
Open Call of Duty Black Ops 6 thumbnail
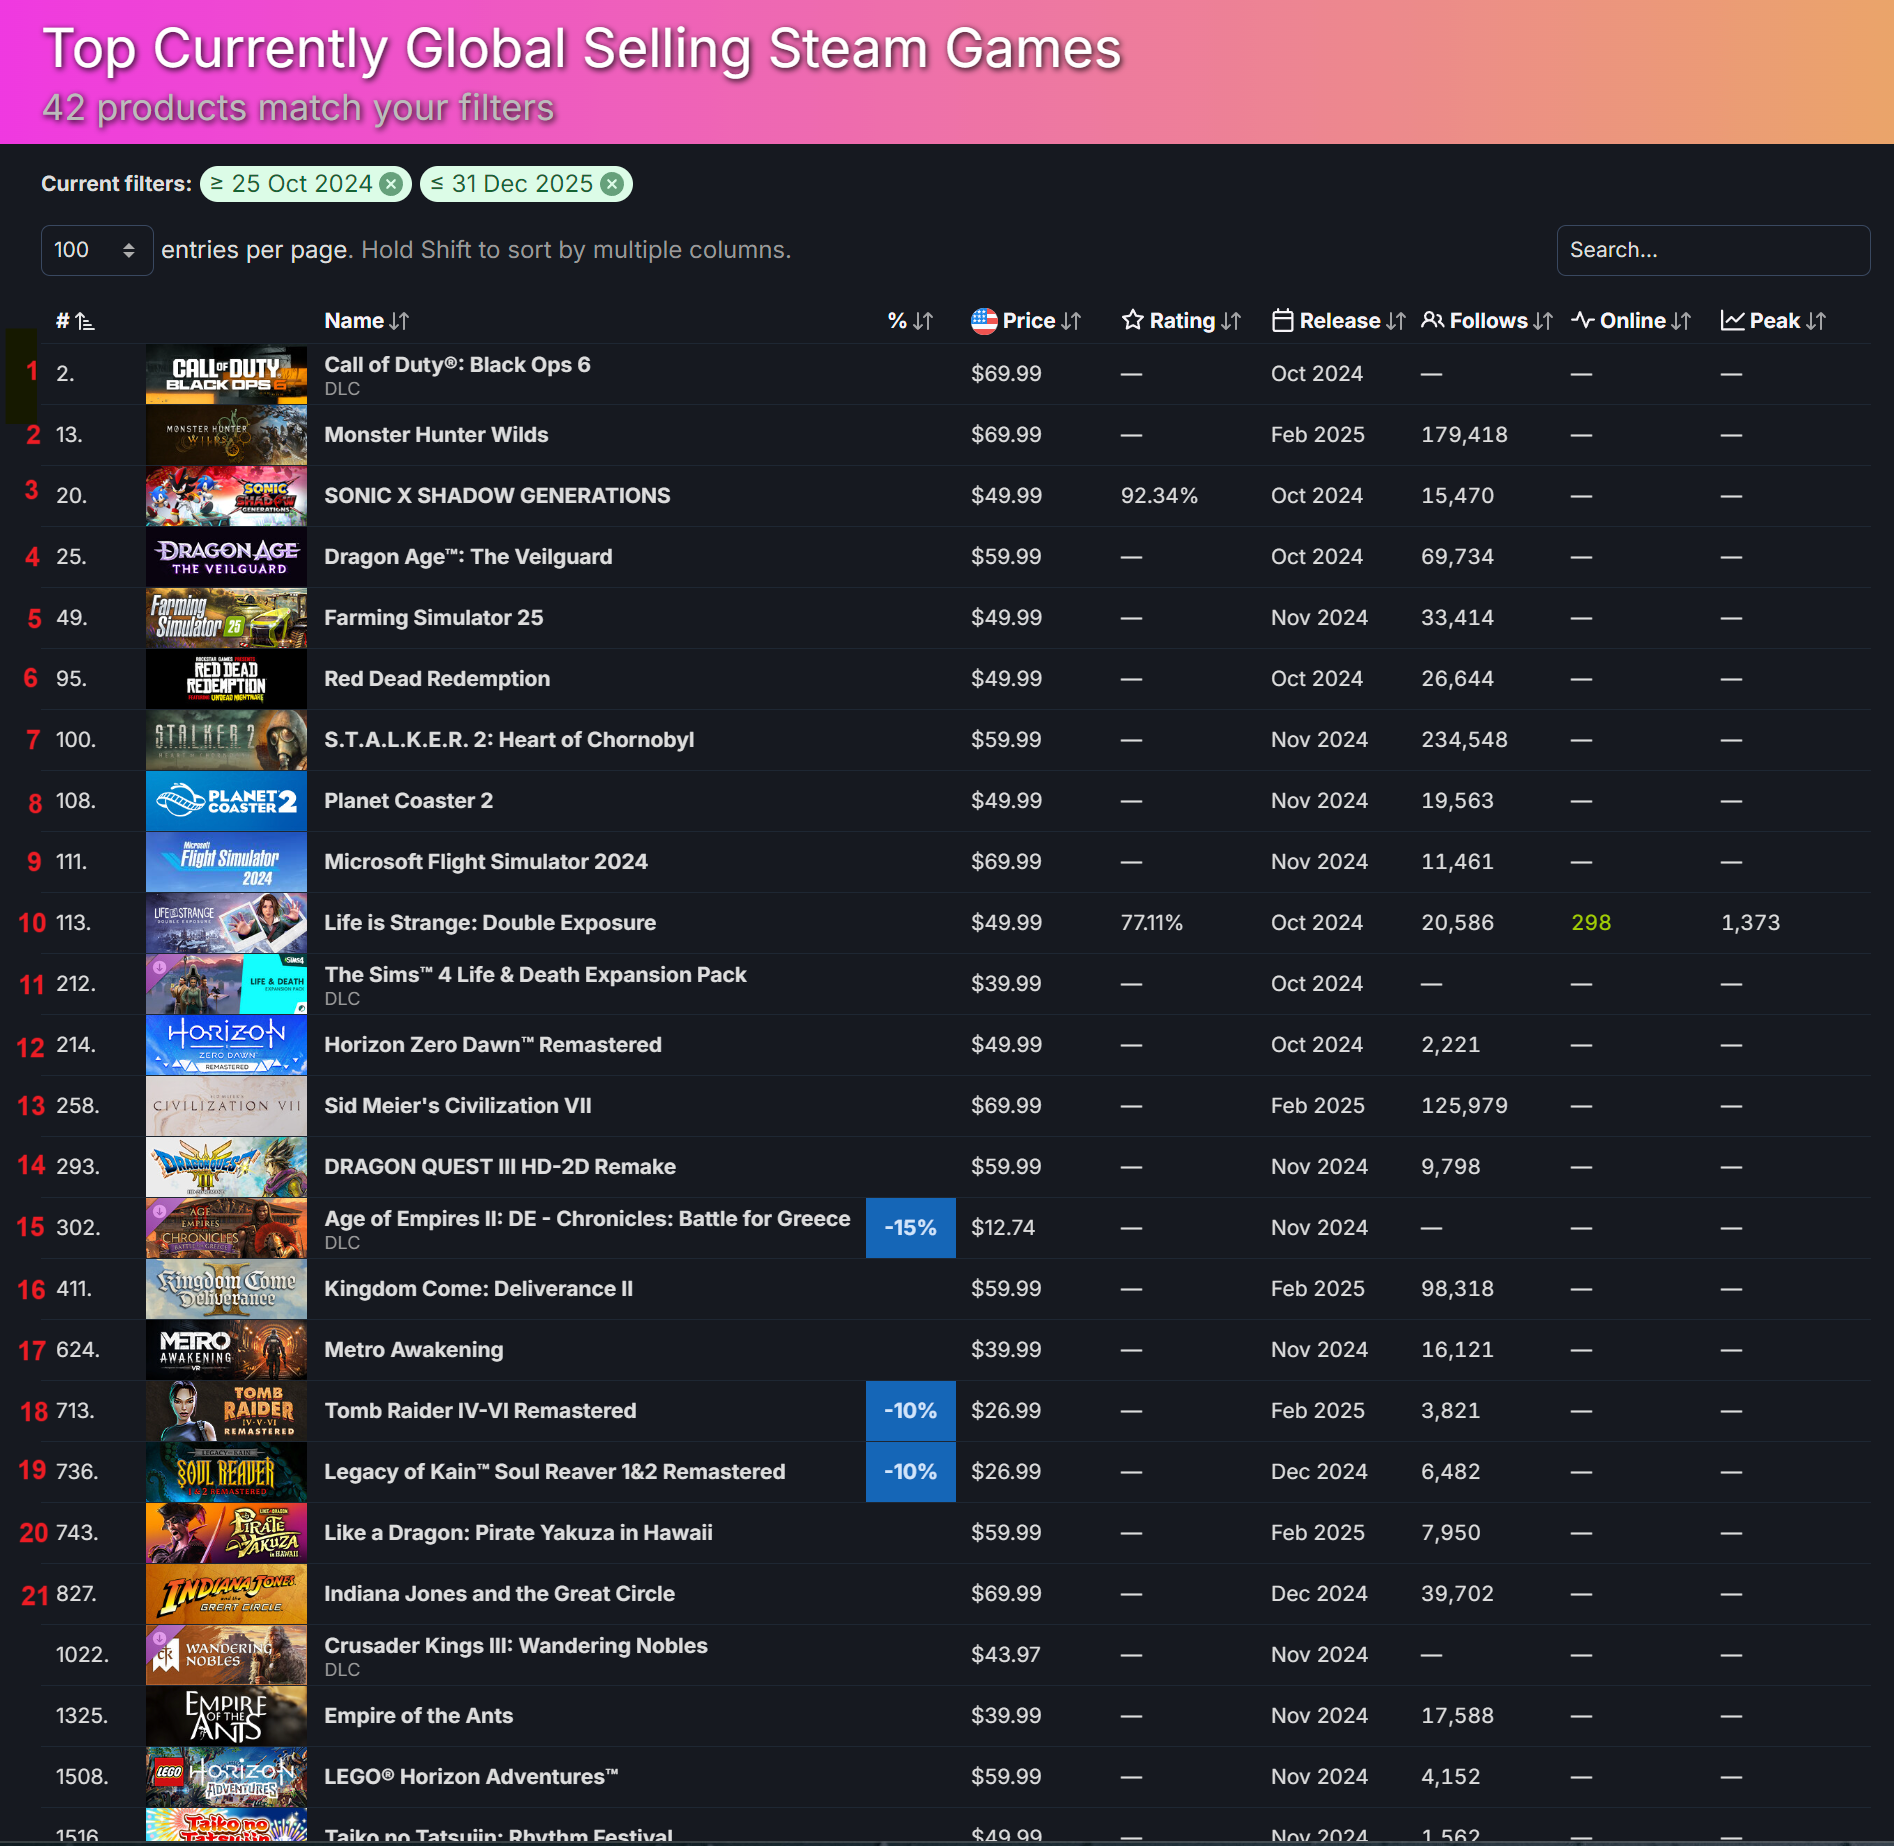[226, 374]
